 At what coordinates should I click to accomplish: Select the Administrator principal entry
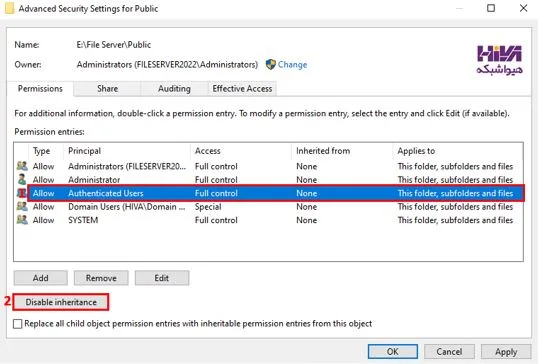tap(269, 180)
